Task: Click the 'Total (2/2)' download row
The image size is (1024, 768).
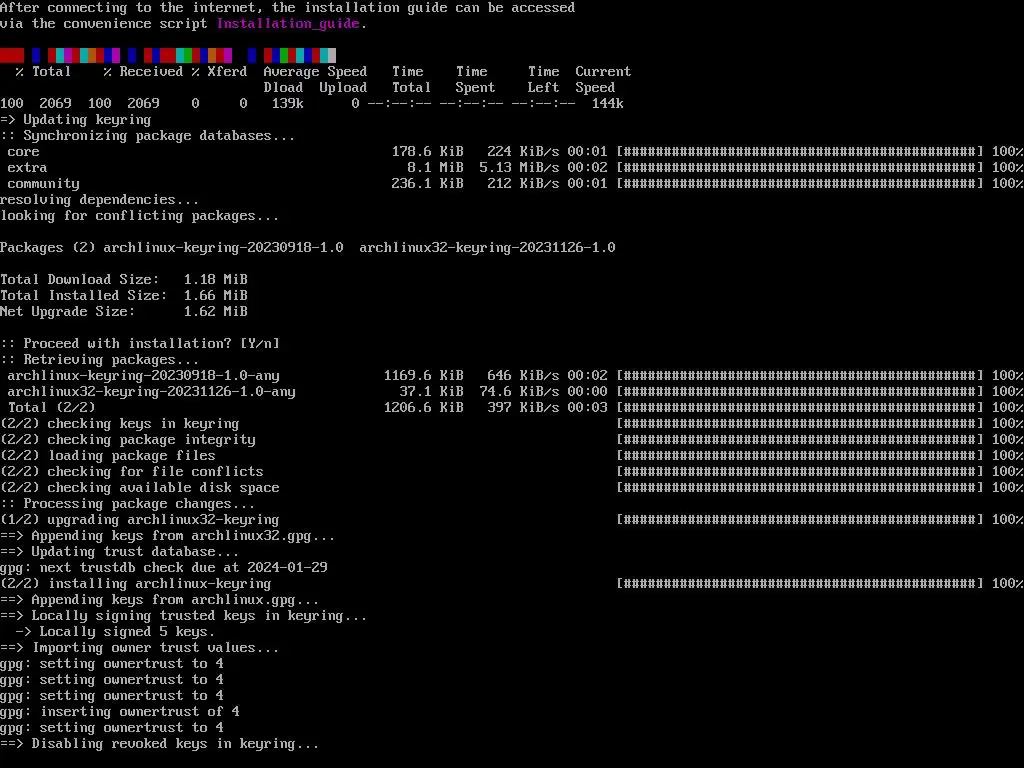Action: click(x=512, y=408)
